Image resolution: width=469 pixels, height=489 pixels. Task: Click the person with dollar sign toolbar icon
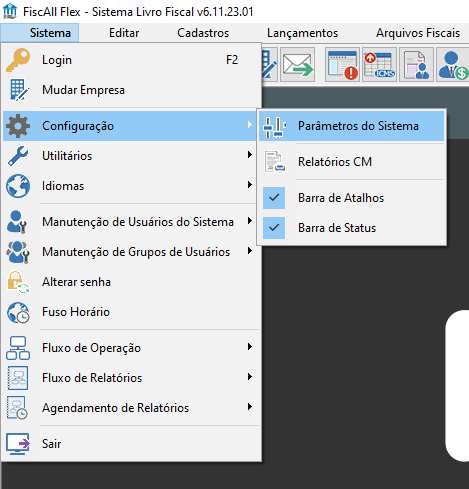[453, 65]
